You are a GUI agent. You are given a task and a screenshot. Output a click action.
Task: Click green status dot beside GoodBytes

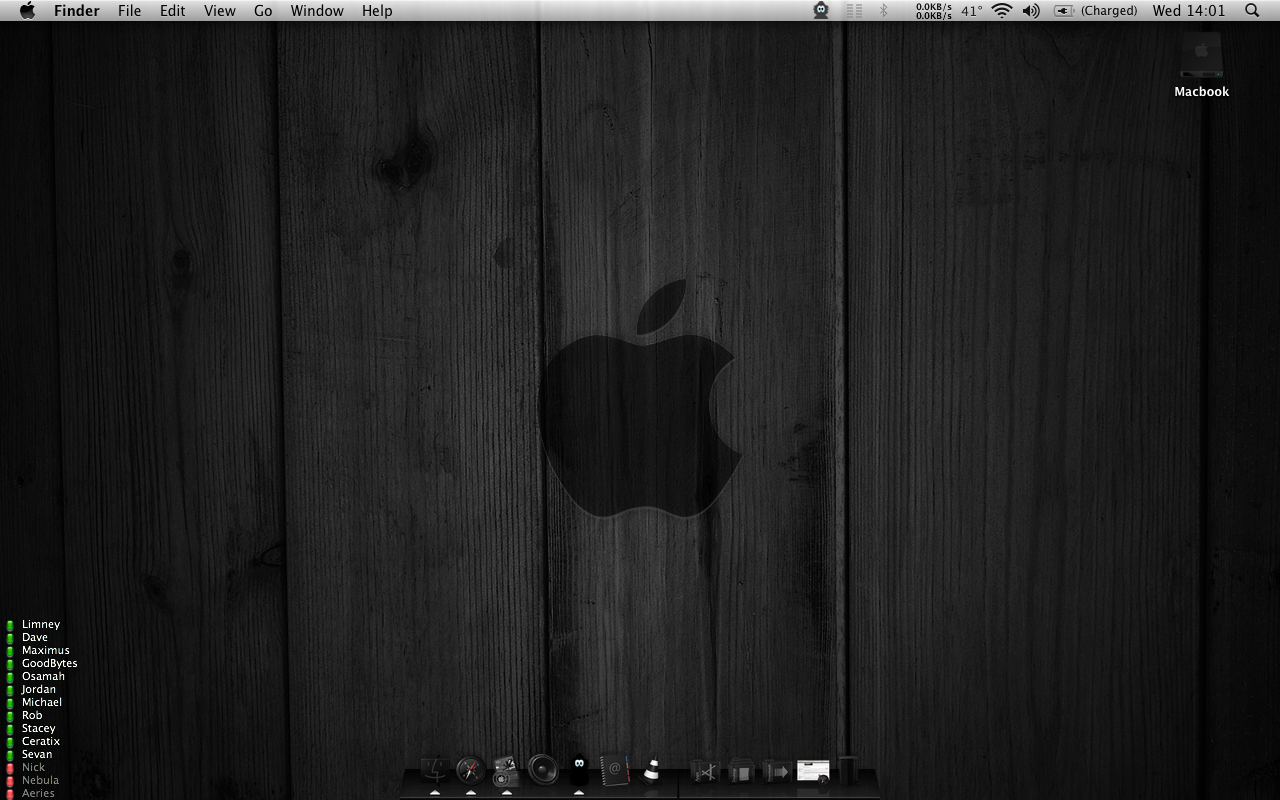[10, 664]
